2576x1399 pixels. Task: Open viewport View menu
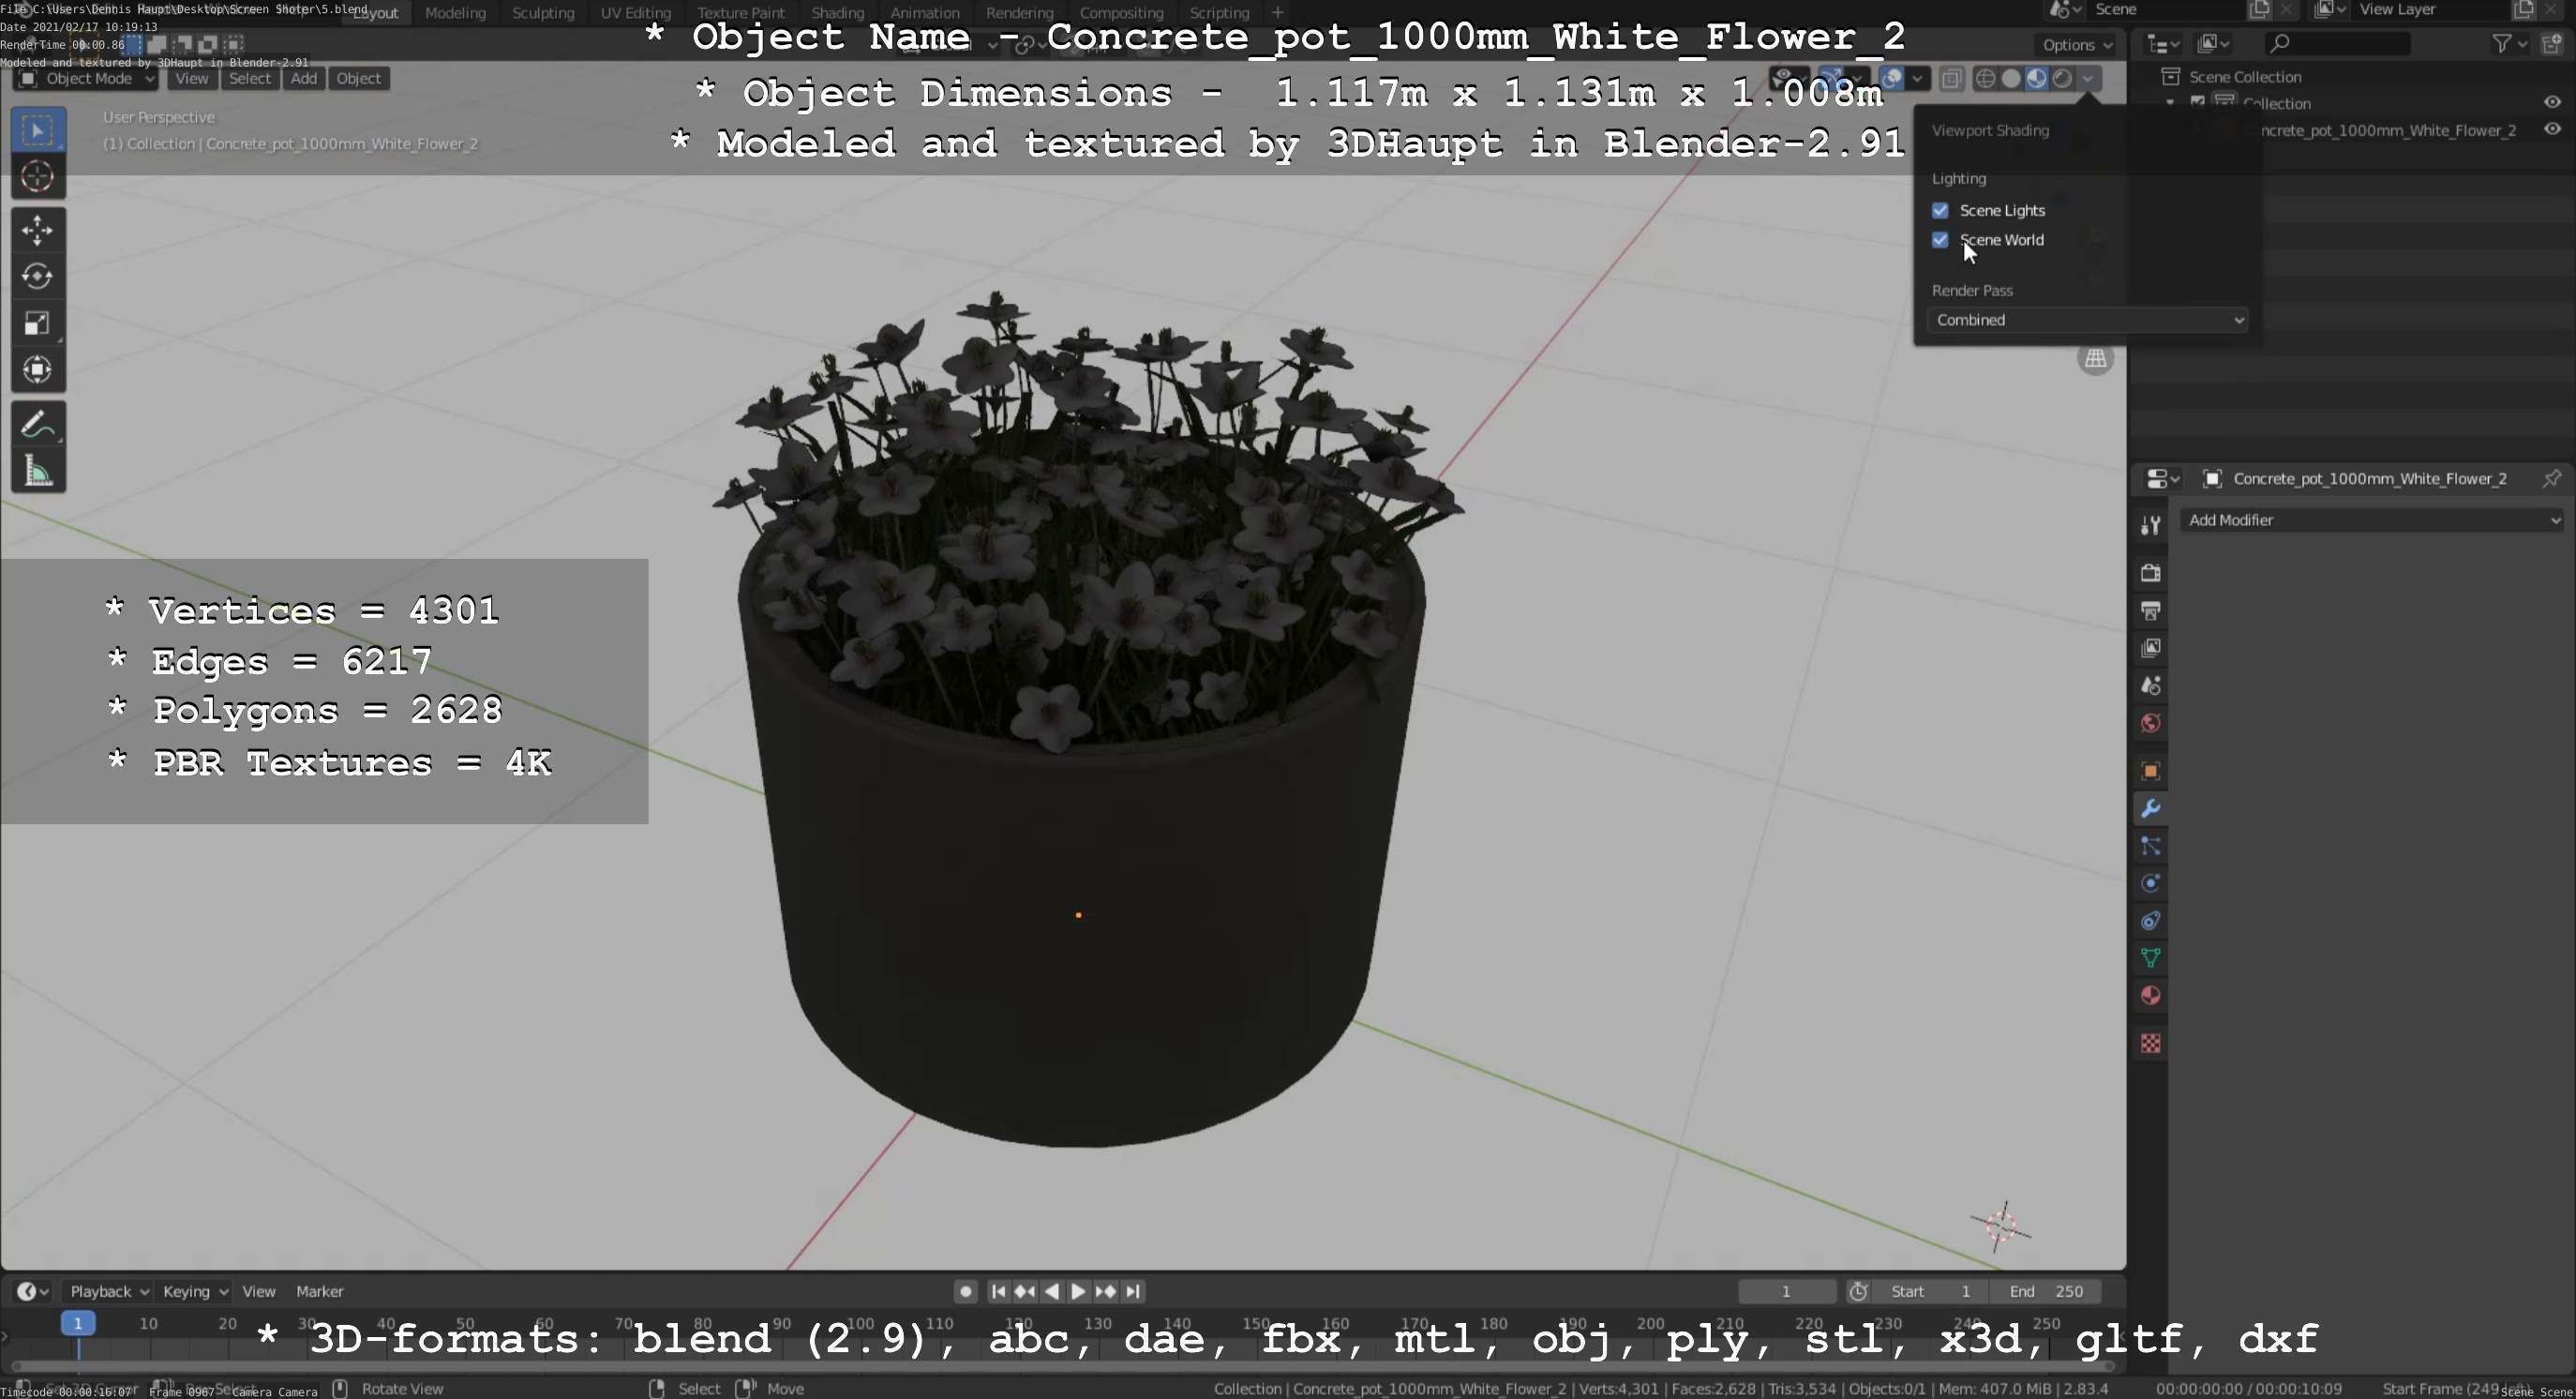[191, 79]
